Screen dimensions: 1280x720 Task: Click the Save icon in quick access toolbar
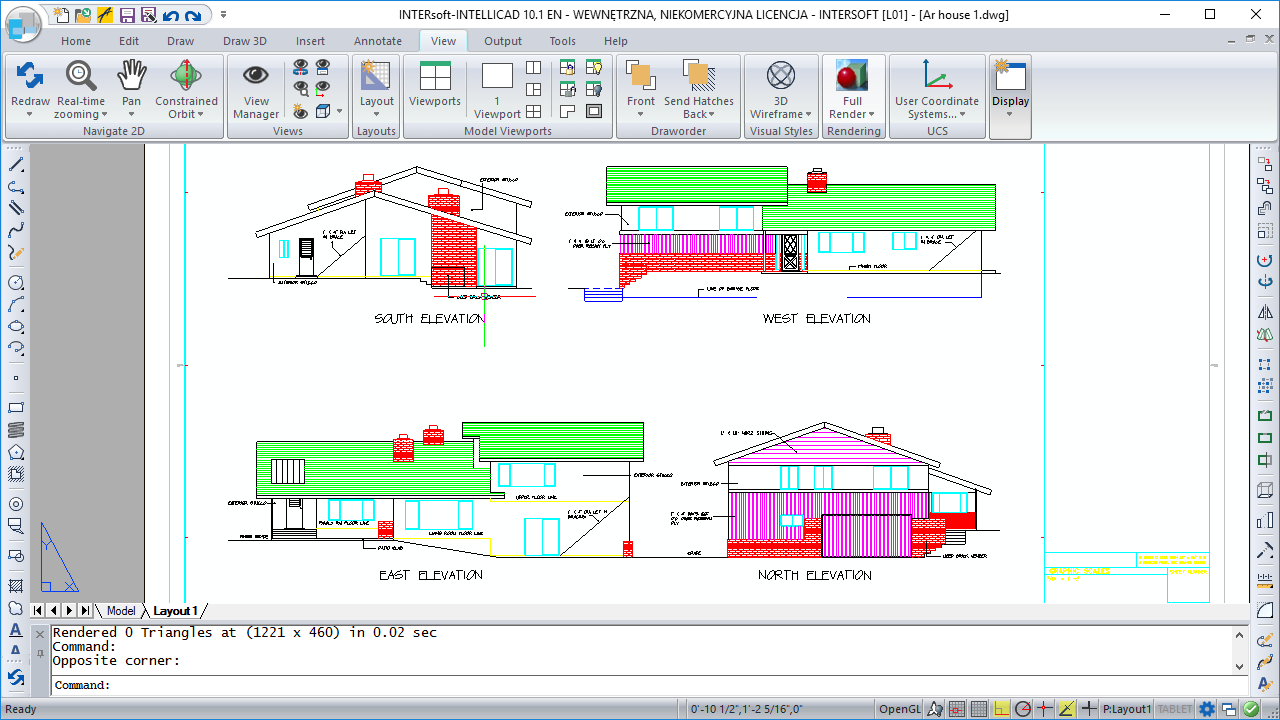coord(127,15)
